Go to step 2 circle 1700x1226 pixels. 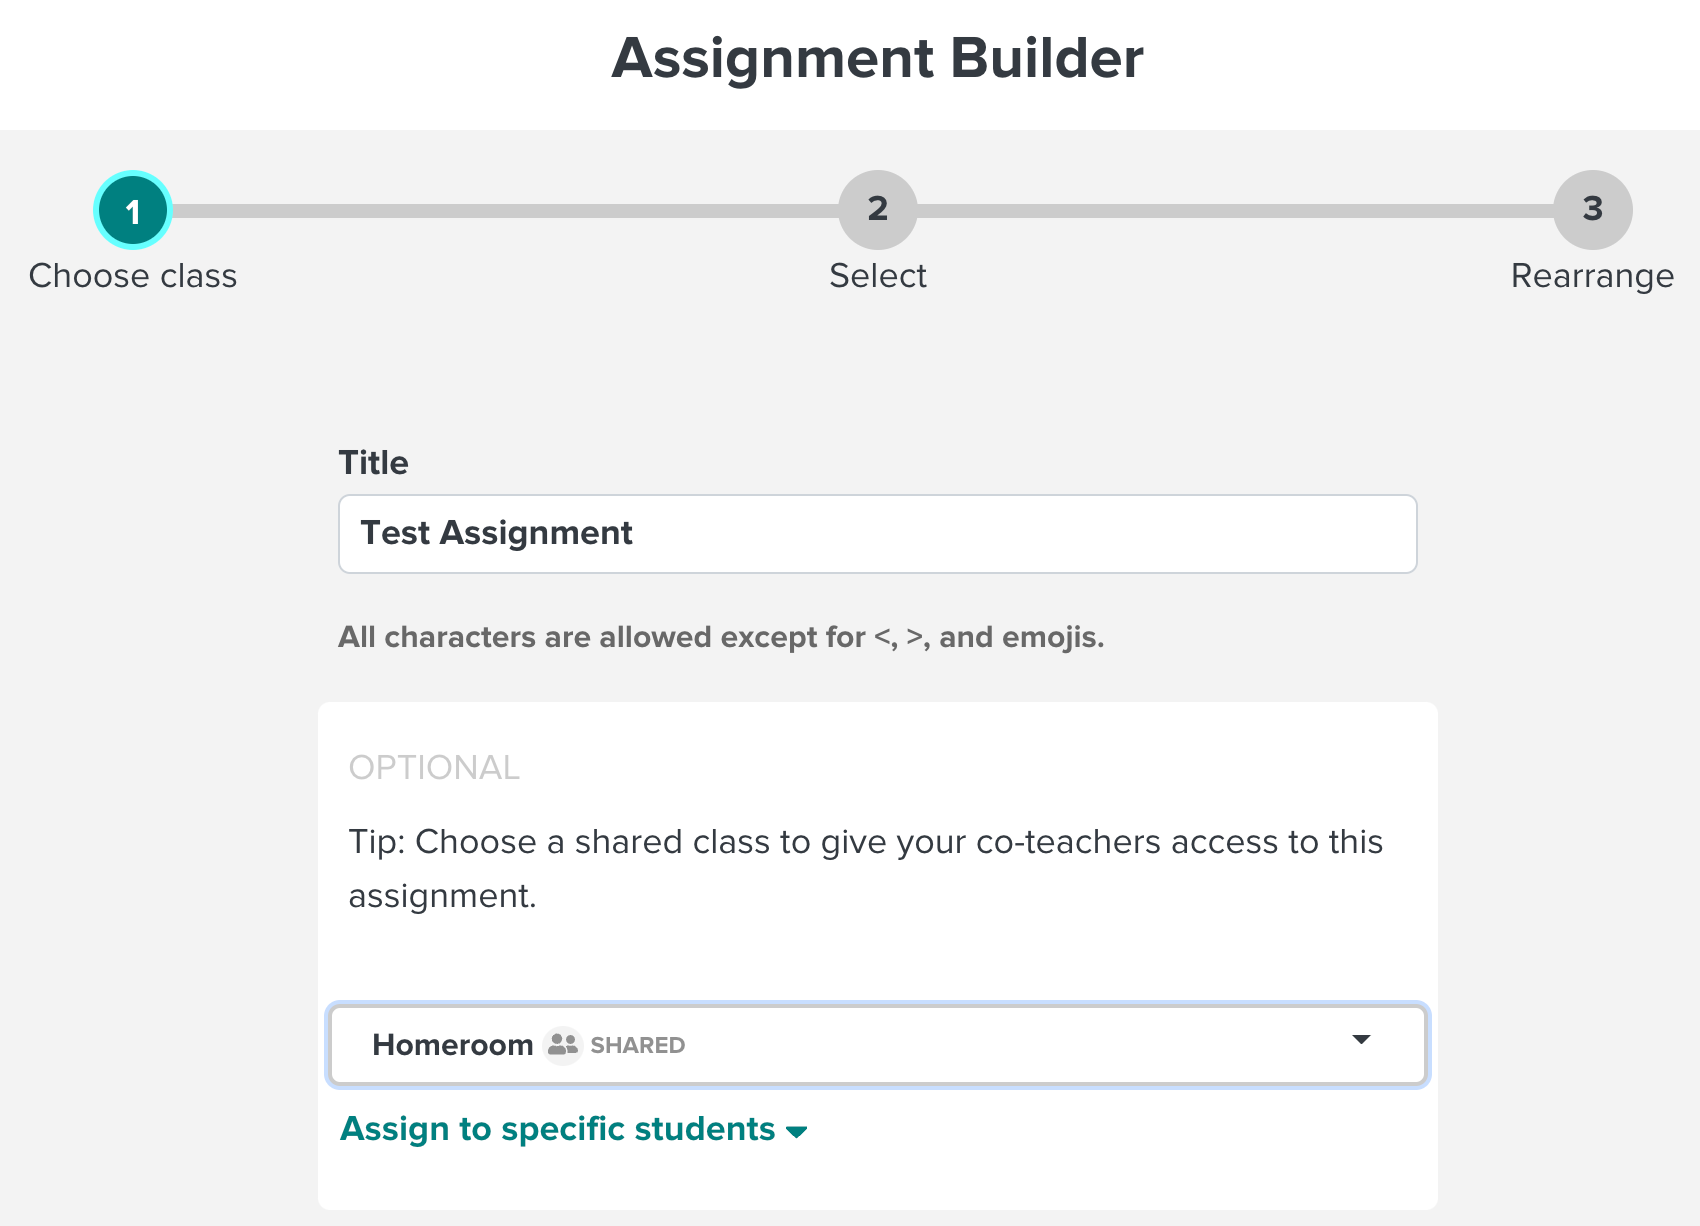[878, 210]
